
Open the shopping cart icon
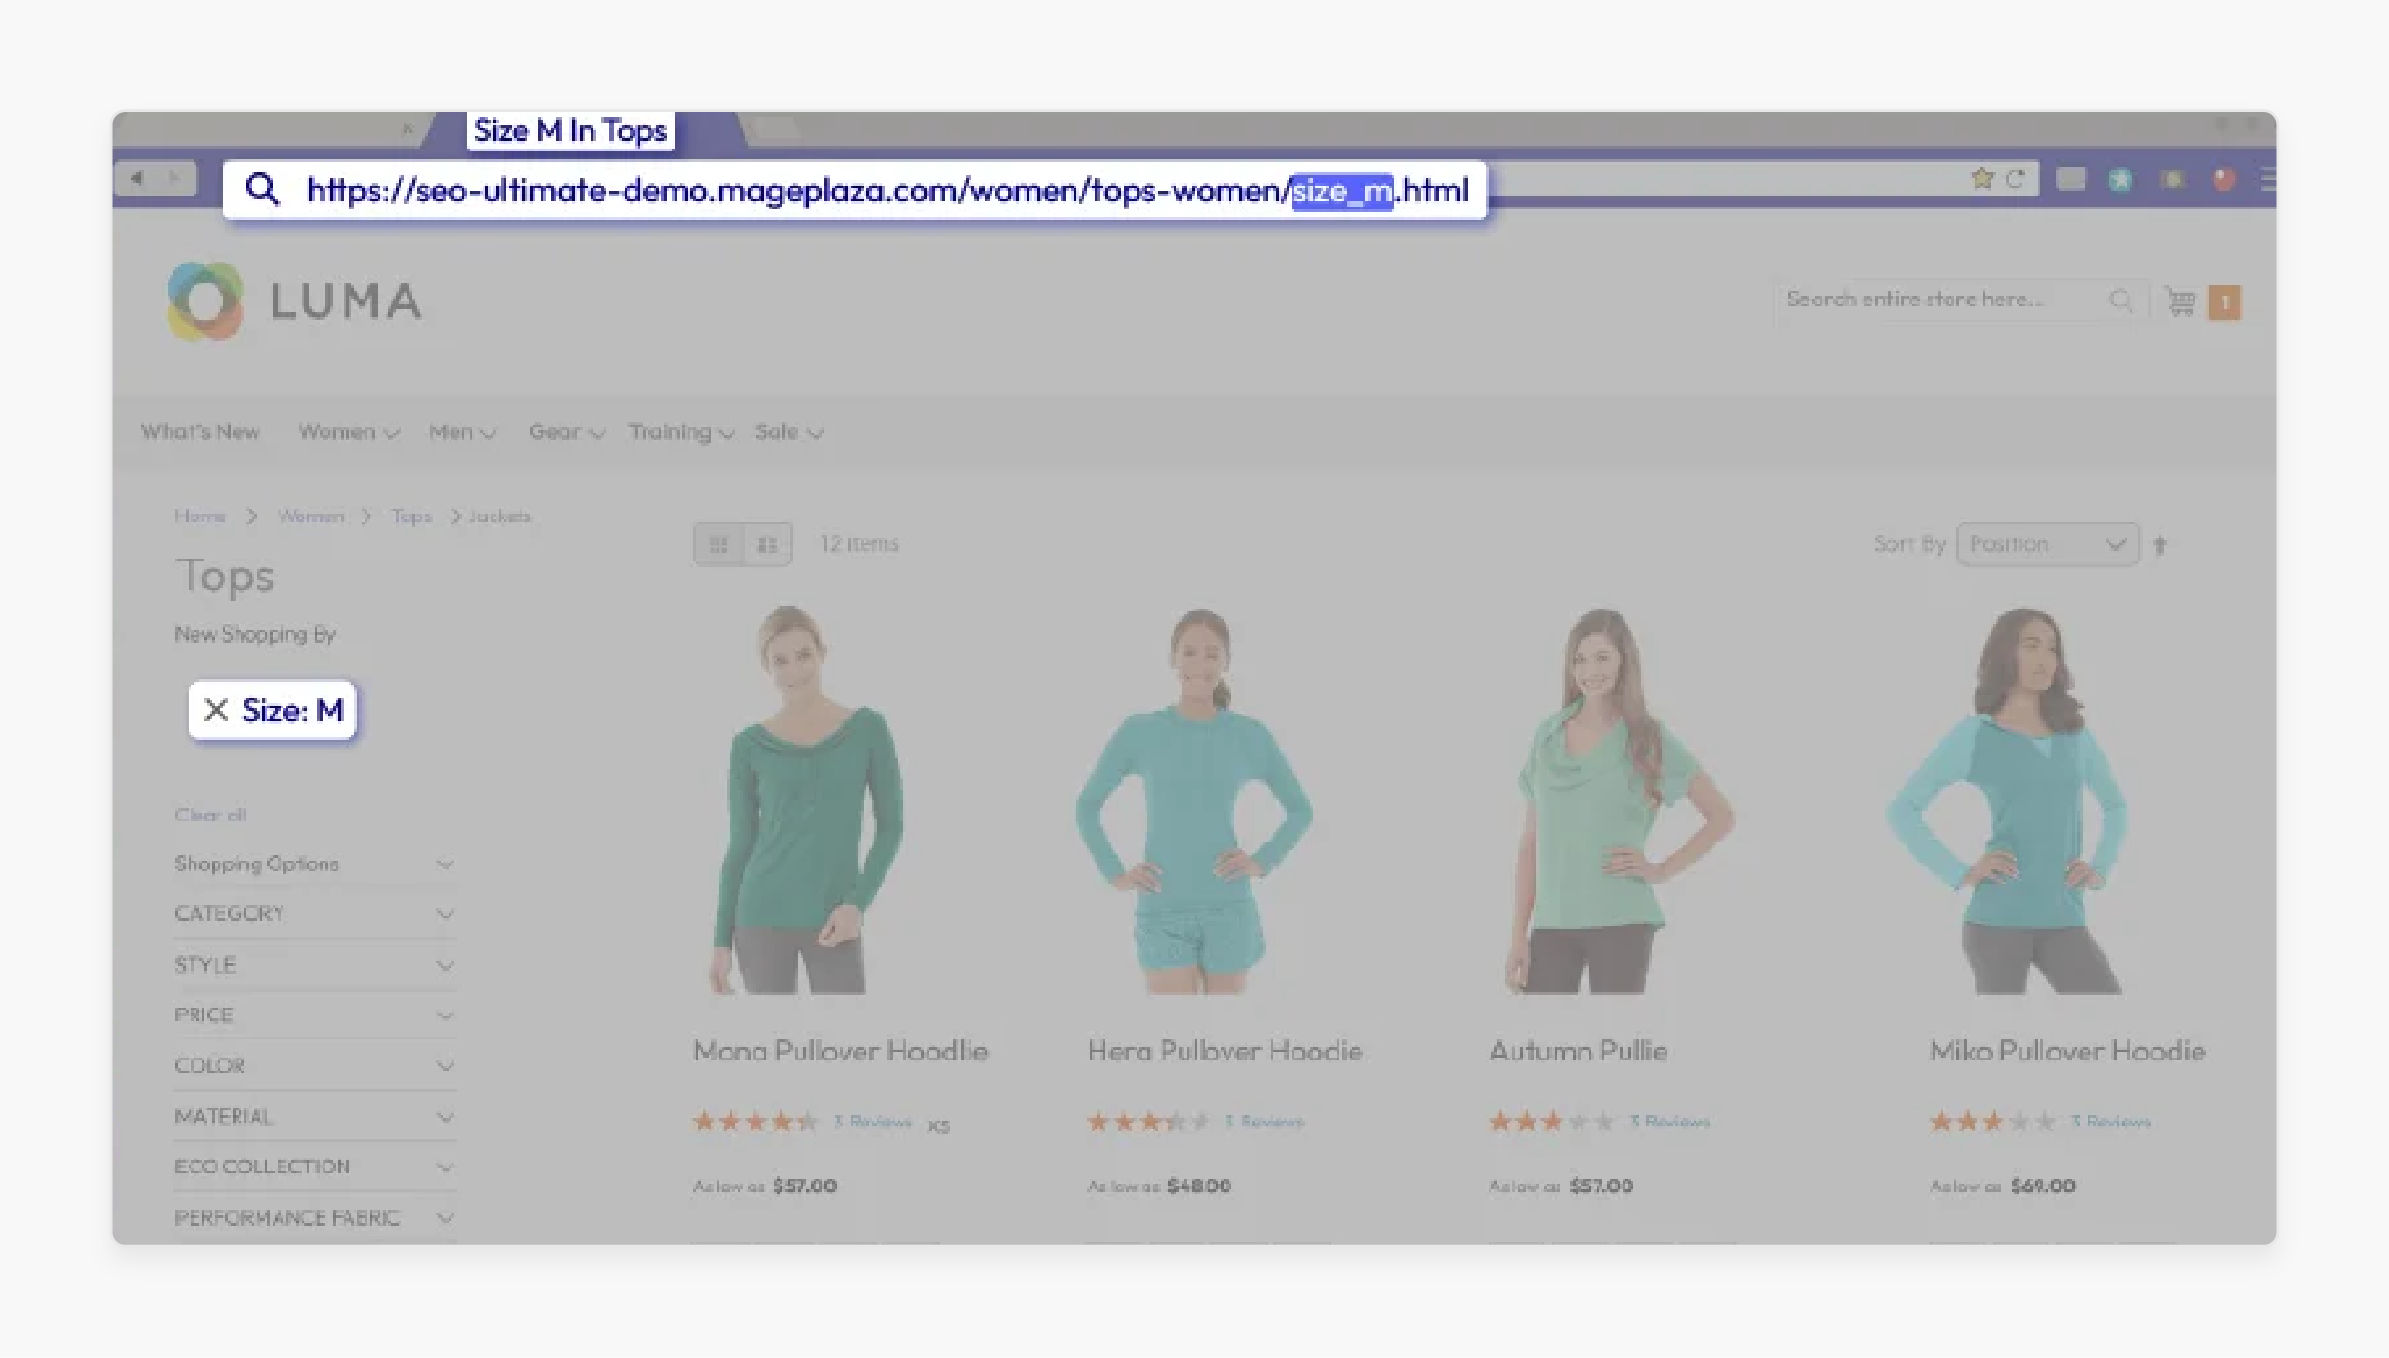coord(2180,301)
